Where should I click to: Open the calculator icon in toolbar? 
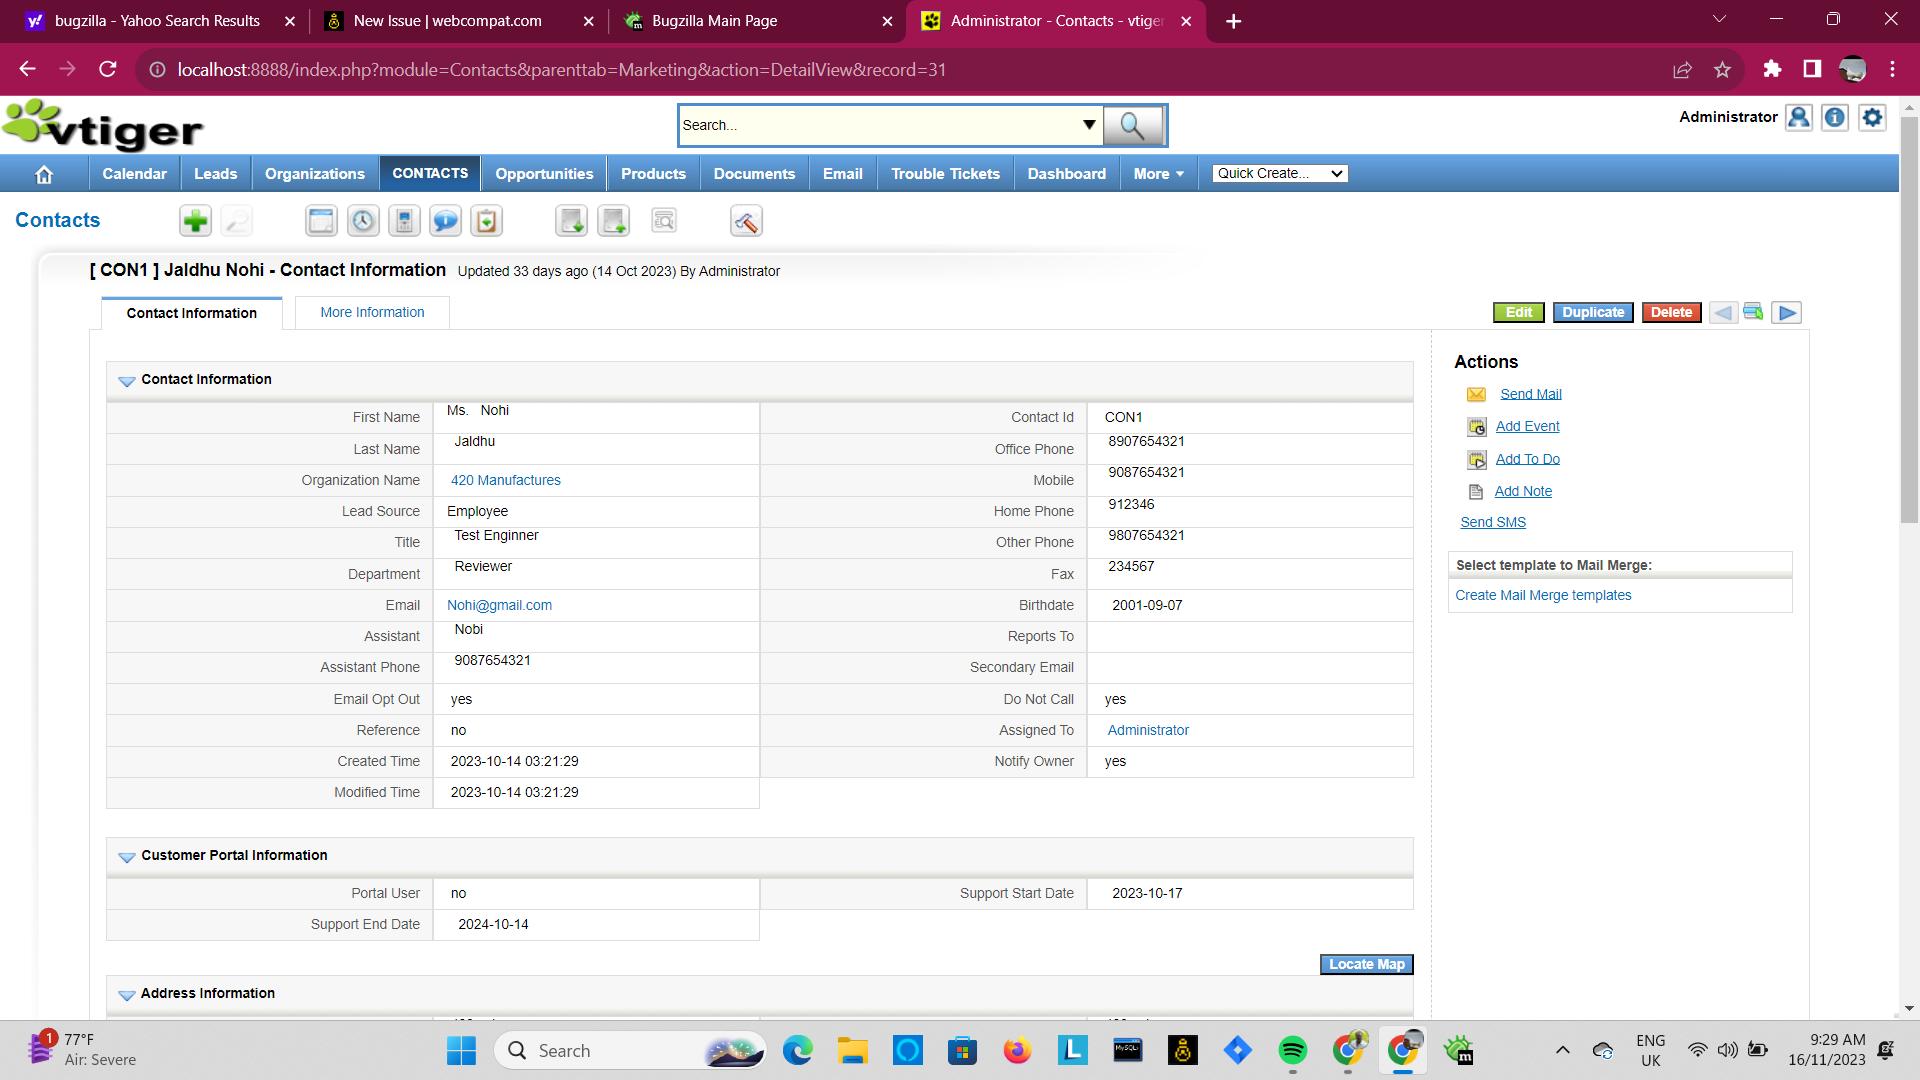pos(404,221)
